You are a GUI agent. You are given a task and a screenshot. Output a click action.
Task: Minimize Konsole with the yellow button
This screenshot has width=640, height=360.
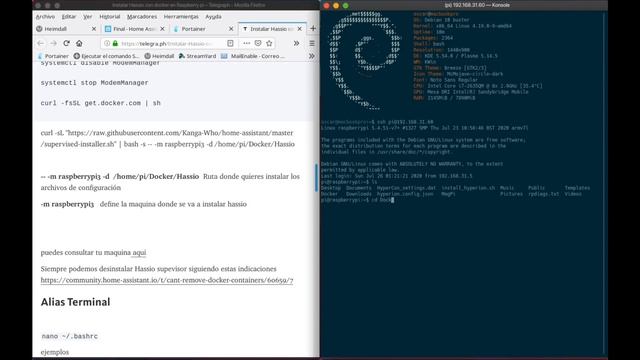pos(336,6)
